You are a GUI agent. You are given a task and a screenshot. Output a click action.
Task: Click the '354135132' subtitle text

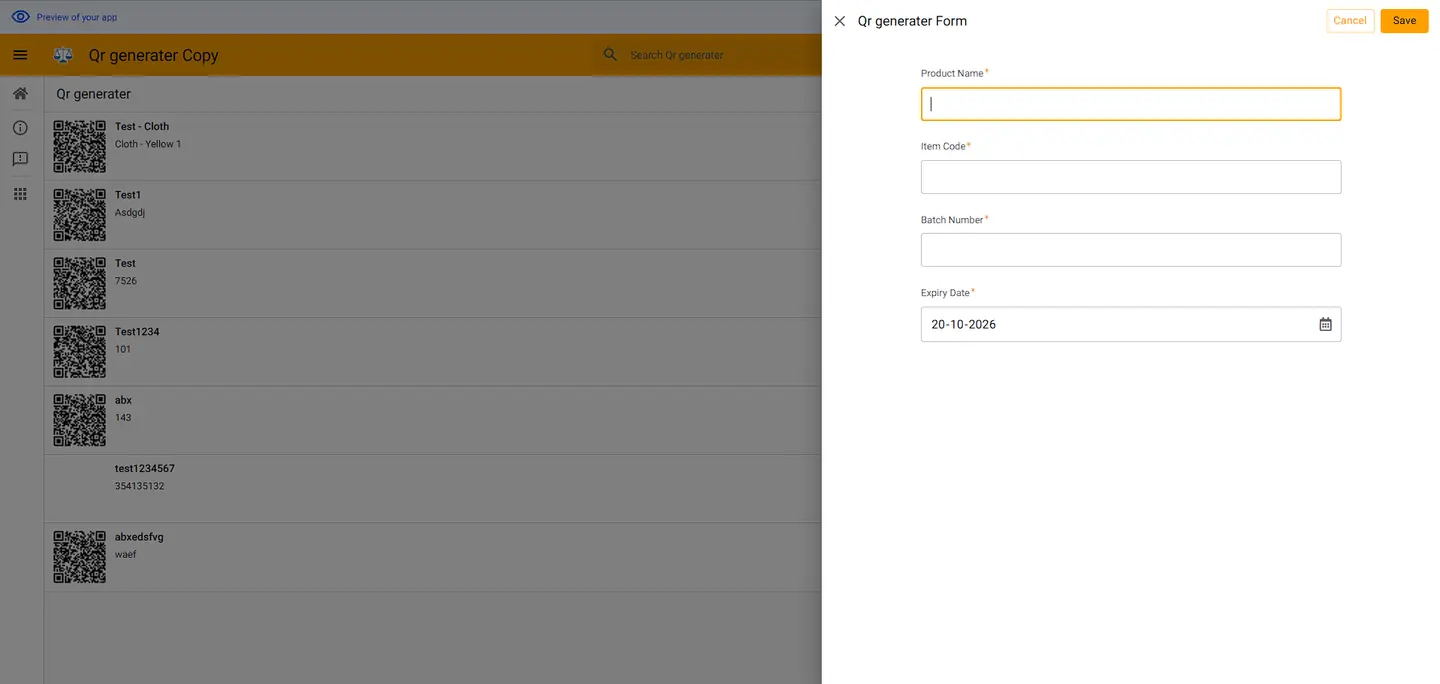click(x=140, y=486)
